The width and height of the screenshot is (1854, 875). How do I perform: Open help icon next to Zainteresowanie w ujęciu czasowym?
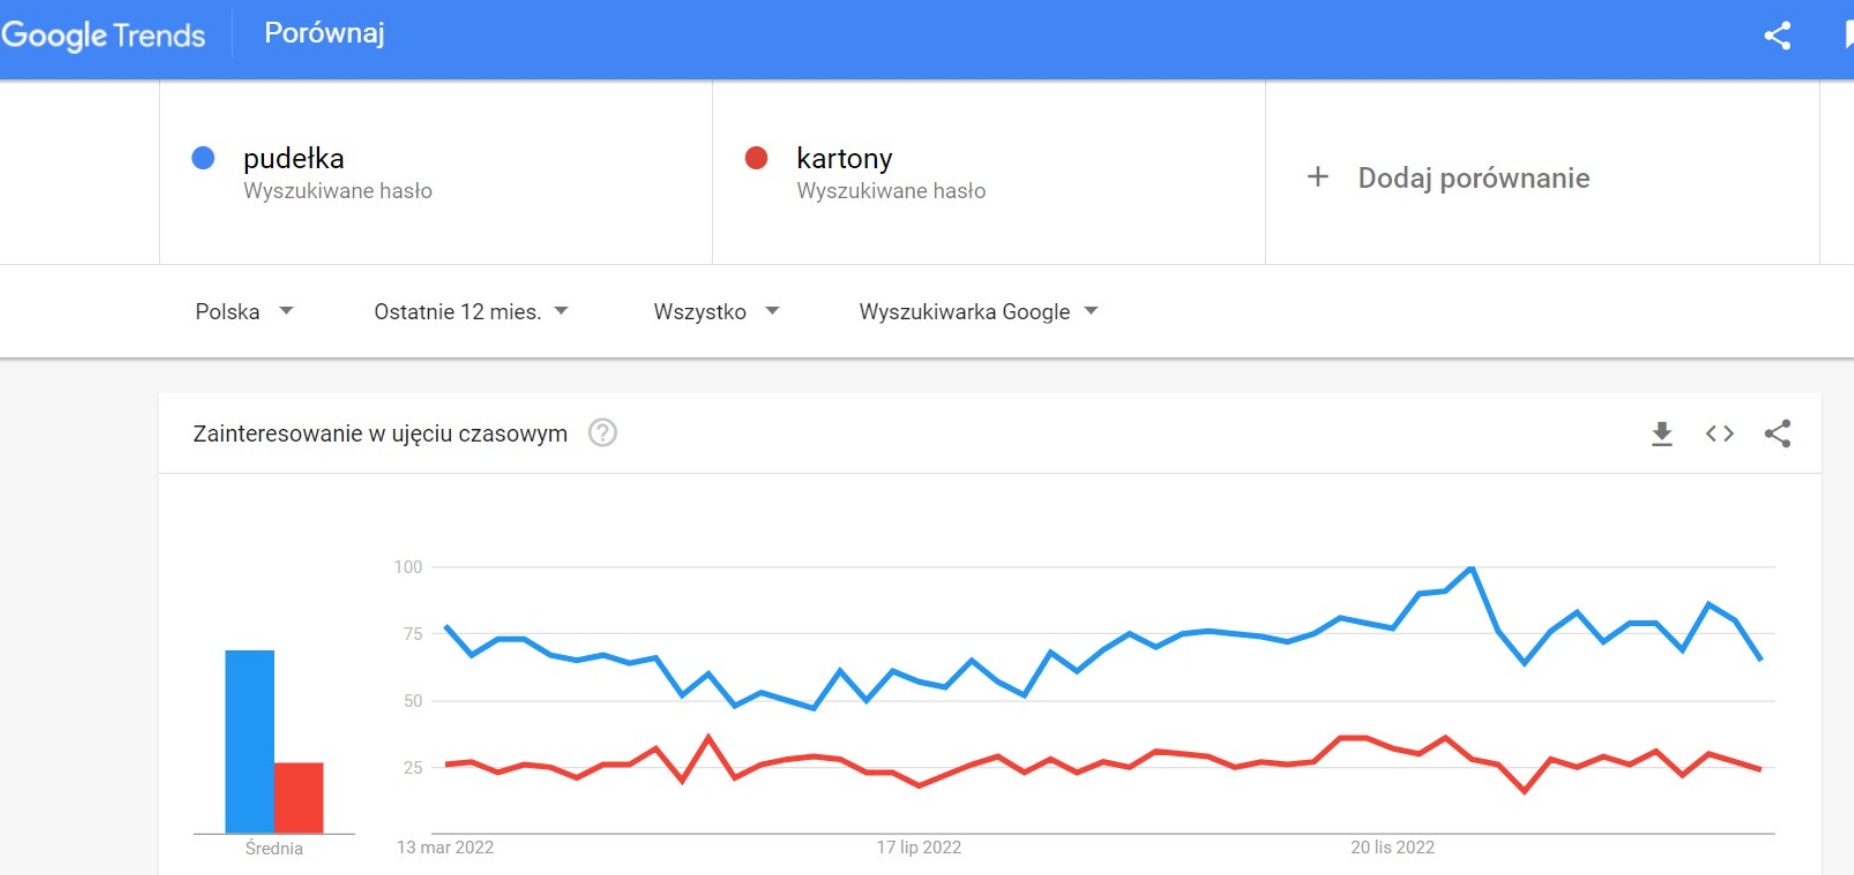click(x=602, y=433)
